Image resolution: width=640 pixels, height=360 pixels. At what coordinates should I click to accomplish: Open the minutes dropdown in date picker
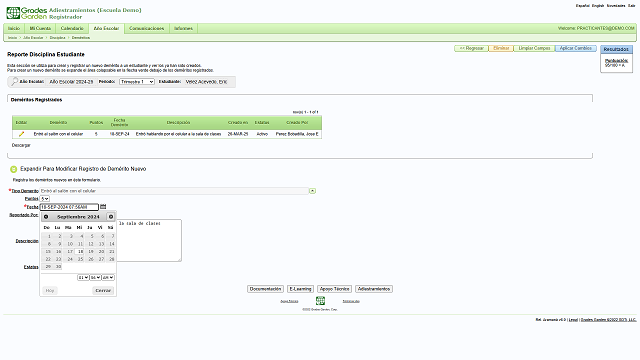coord(95,278)
